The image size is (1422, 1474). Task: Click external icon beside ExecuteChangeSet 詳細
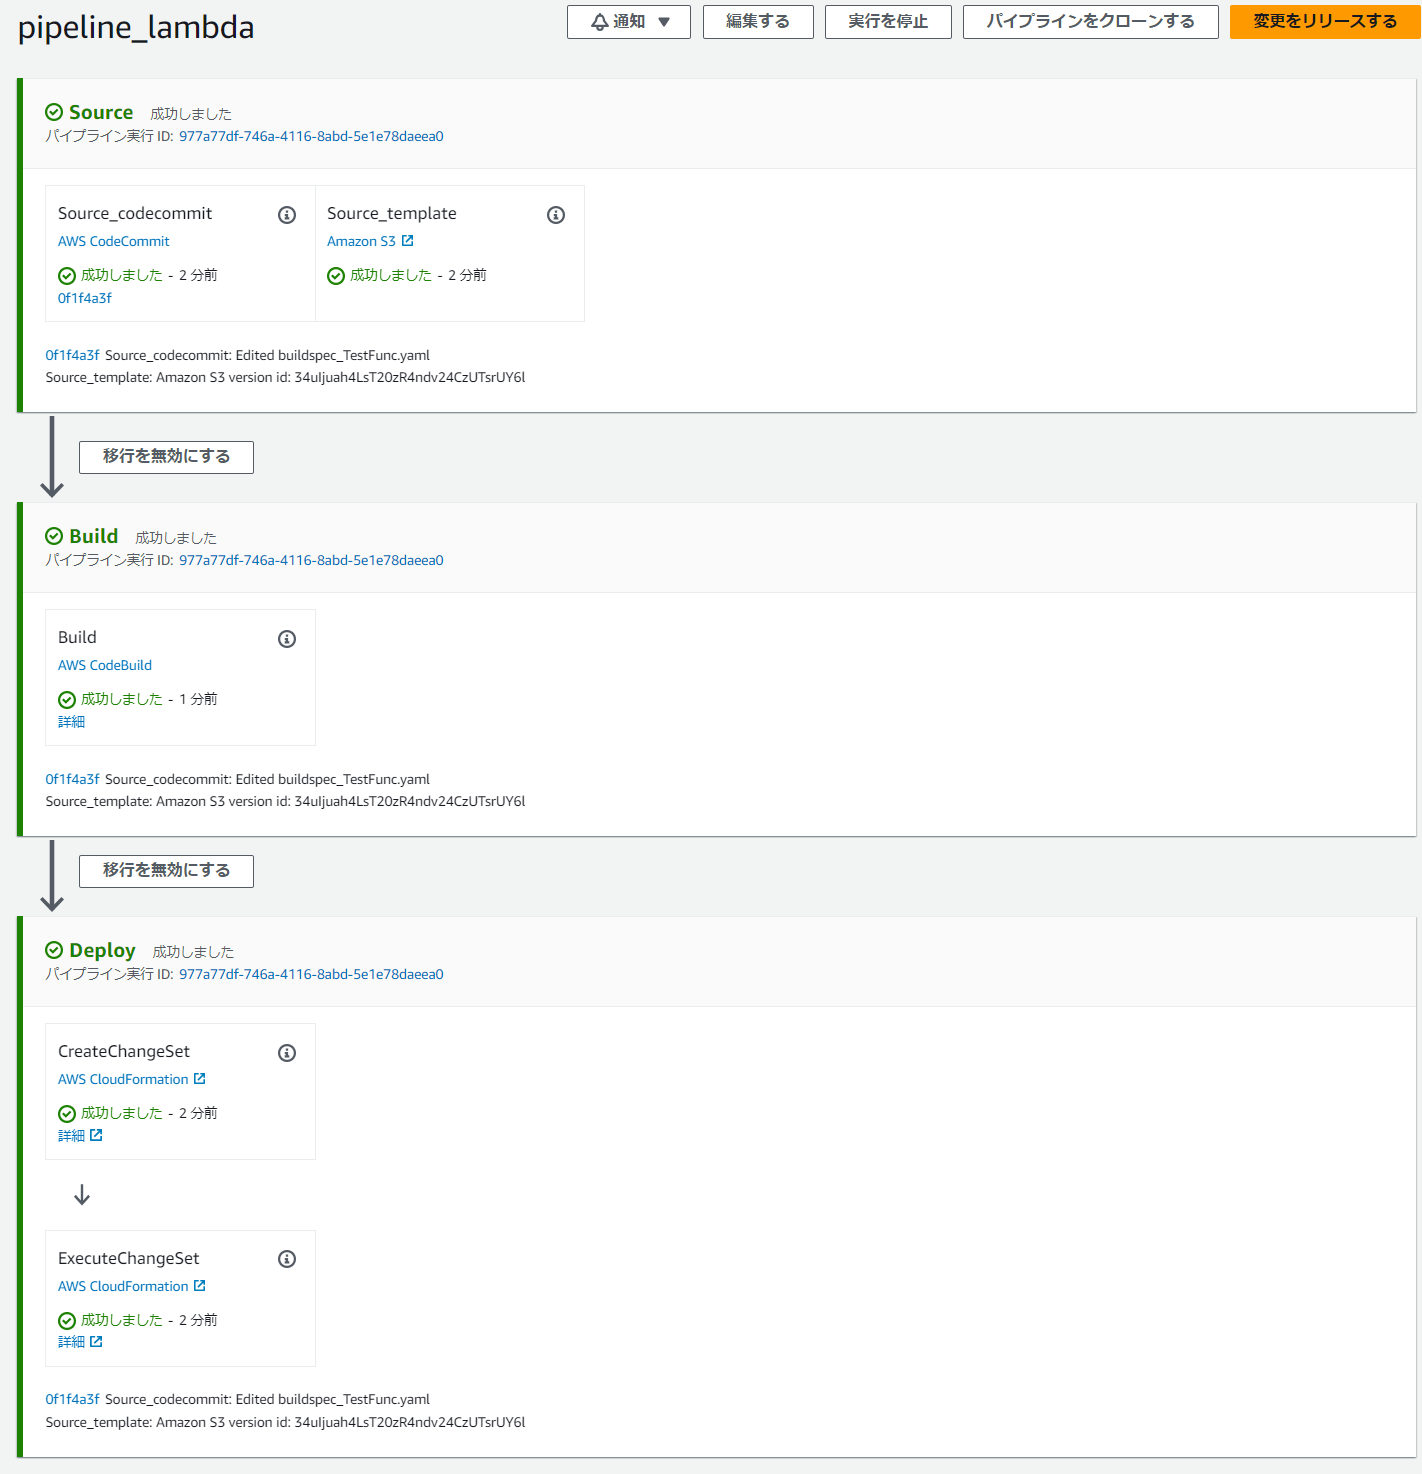[96, 1341]
